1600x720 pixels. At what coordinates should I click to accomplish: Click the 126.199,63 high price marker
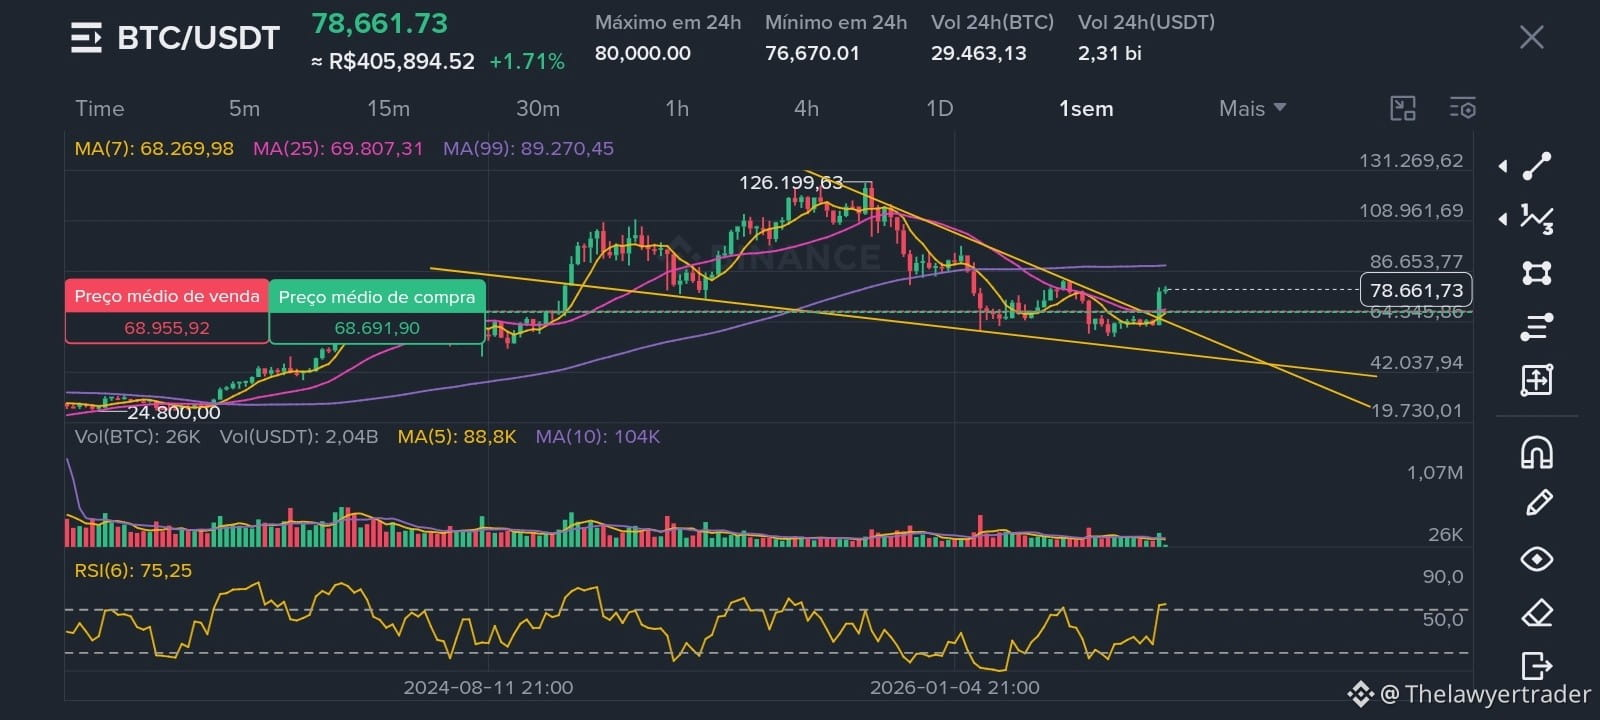pyautogui.click(x=791, y=182)
